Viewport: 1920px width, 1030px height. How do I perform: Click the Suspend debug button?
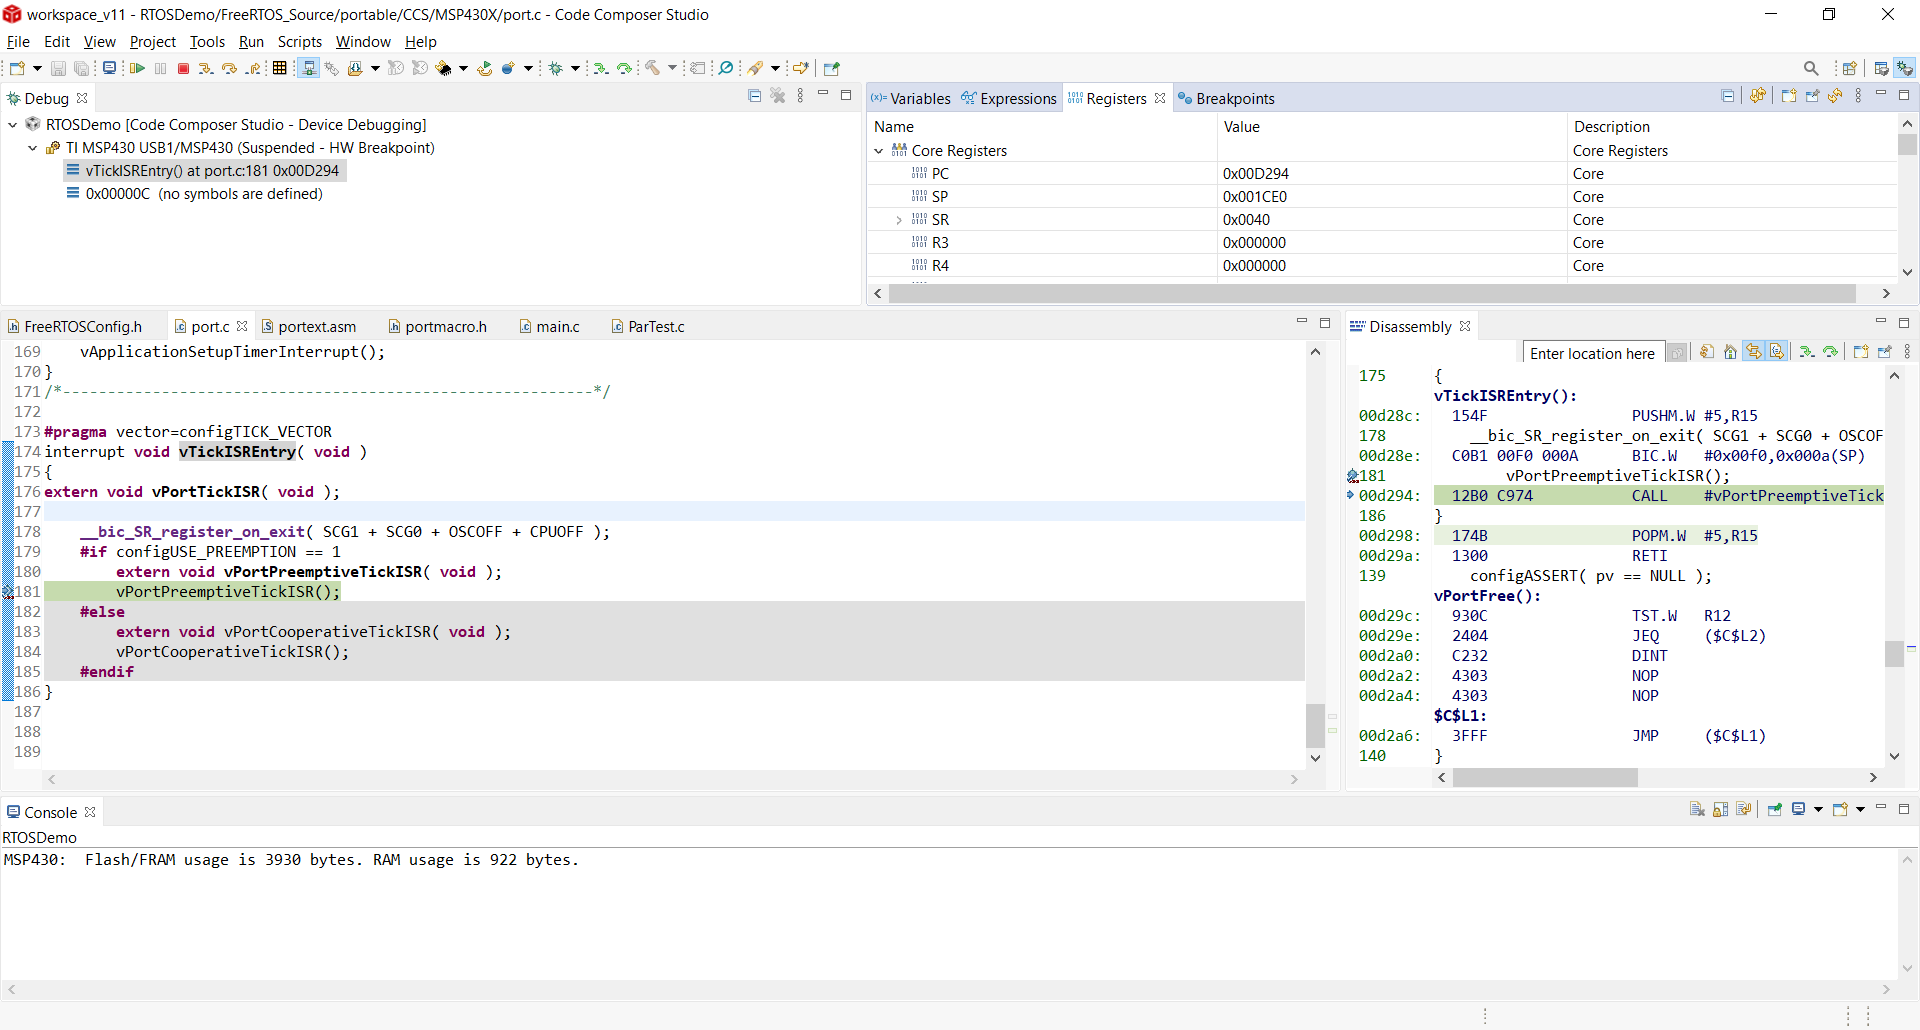point(160,68)
